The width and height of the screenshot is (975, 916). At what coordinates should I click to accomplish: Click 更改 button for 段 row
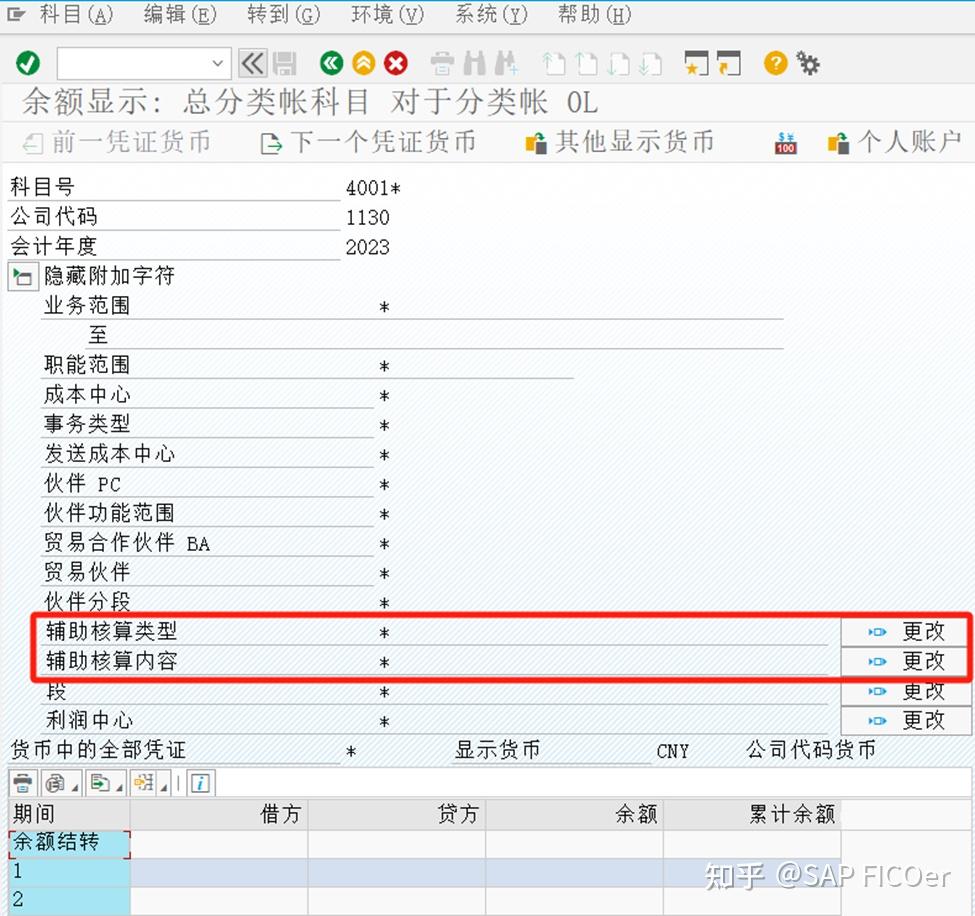tap(905, 691)
